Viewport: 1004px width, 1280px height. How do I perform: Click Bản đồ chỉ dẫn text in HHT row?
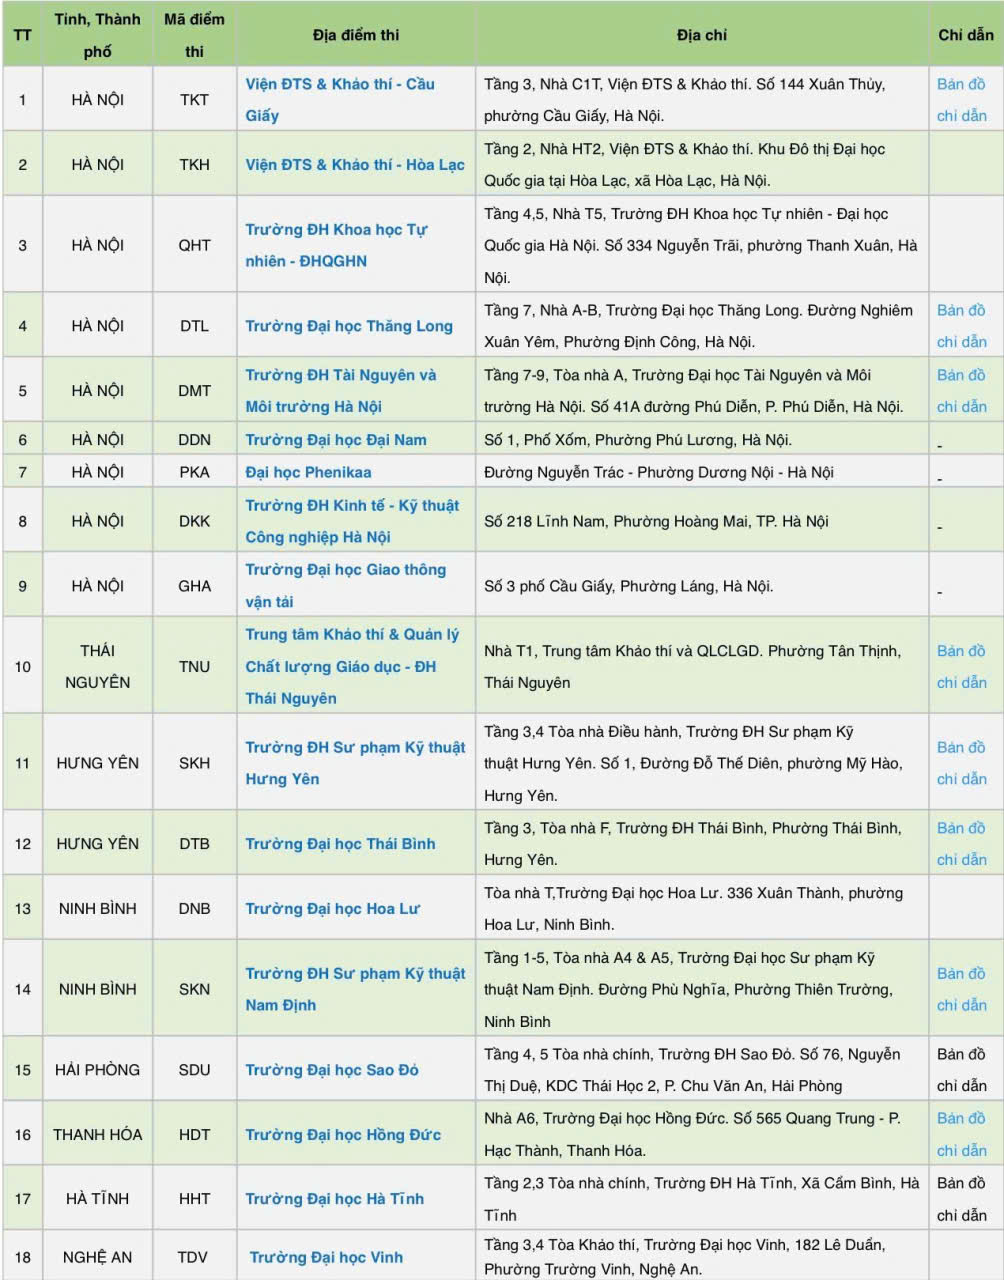point(962,1199)
